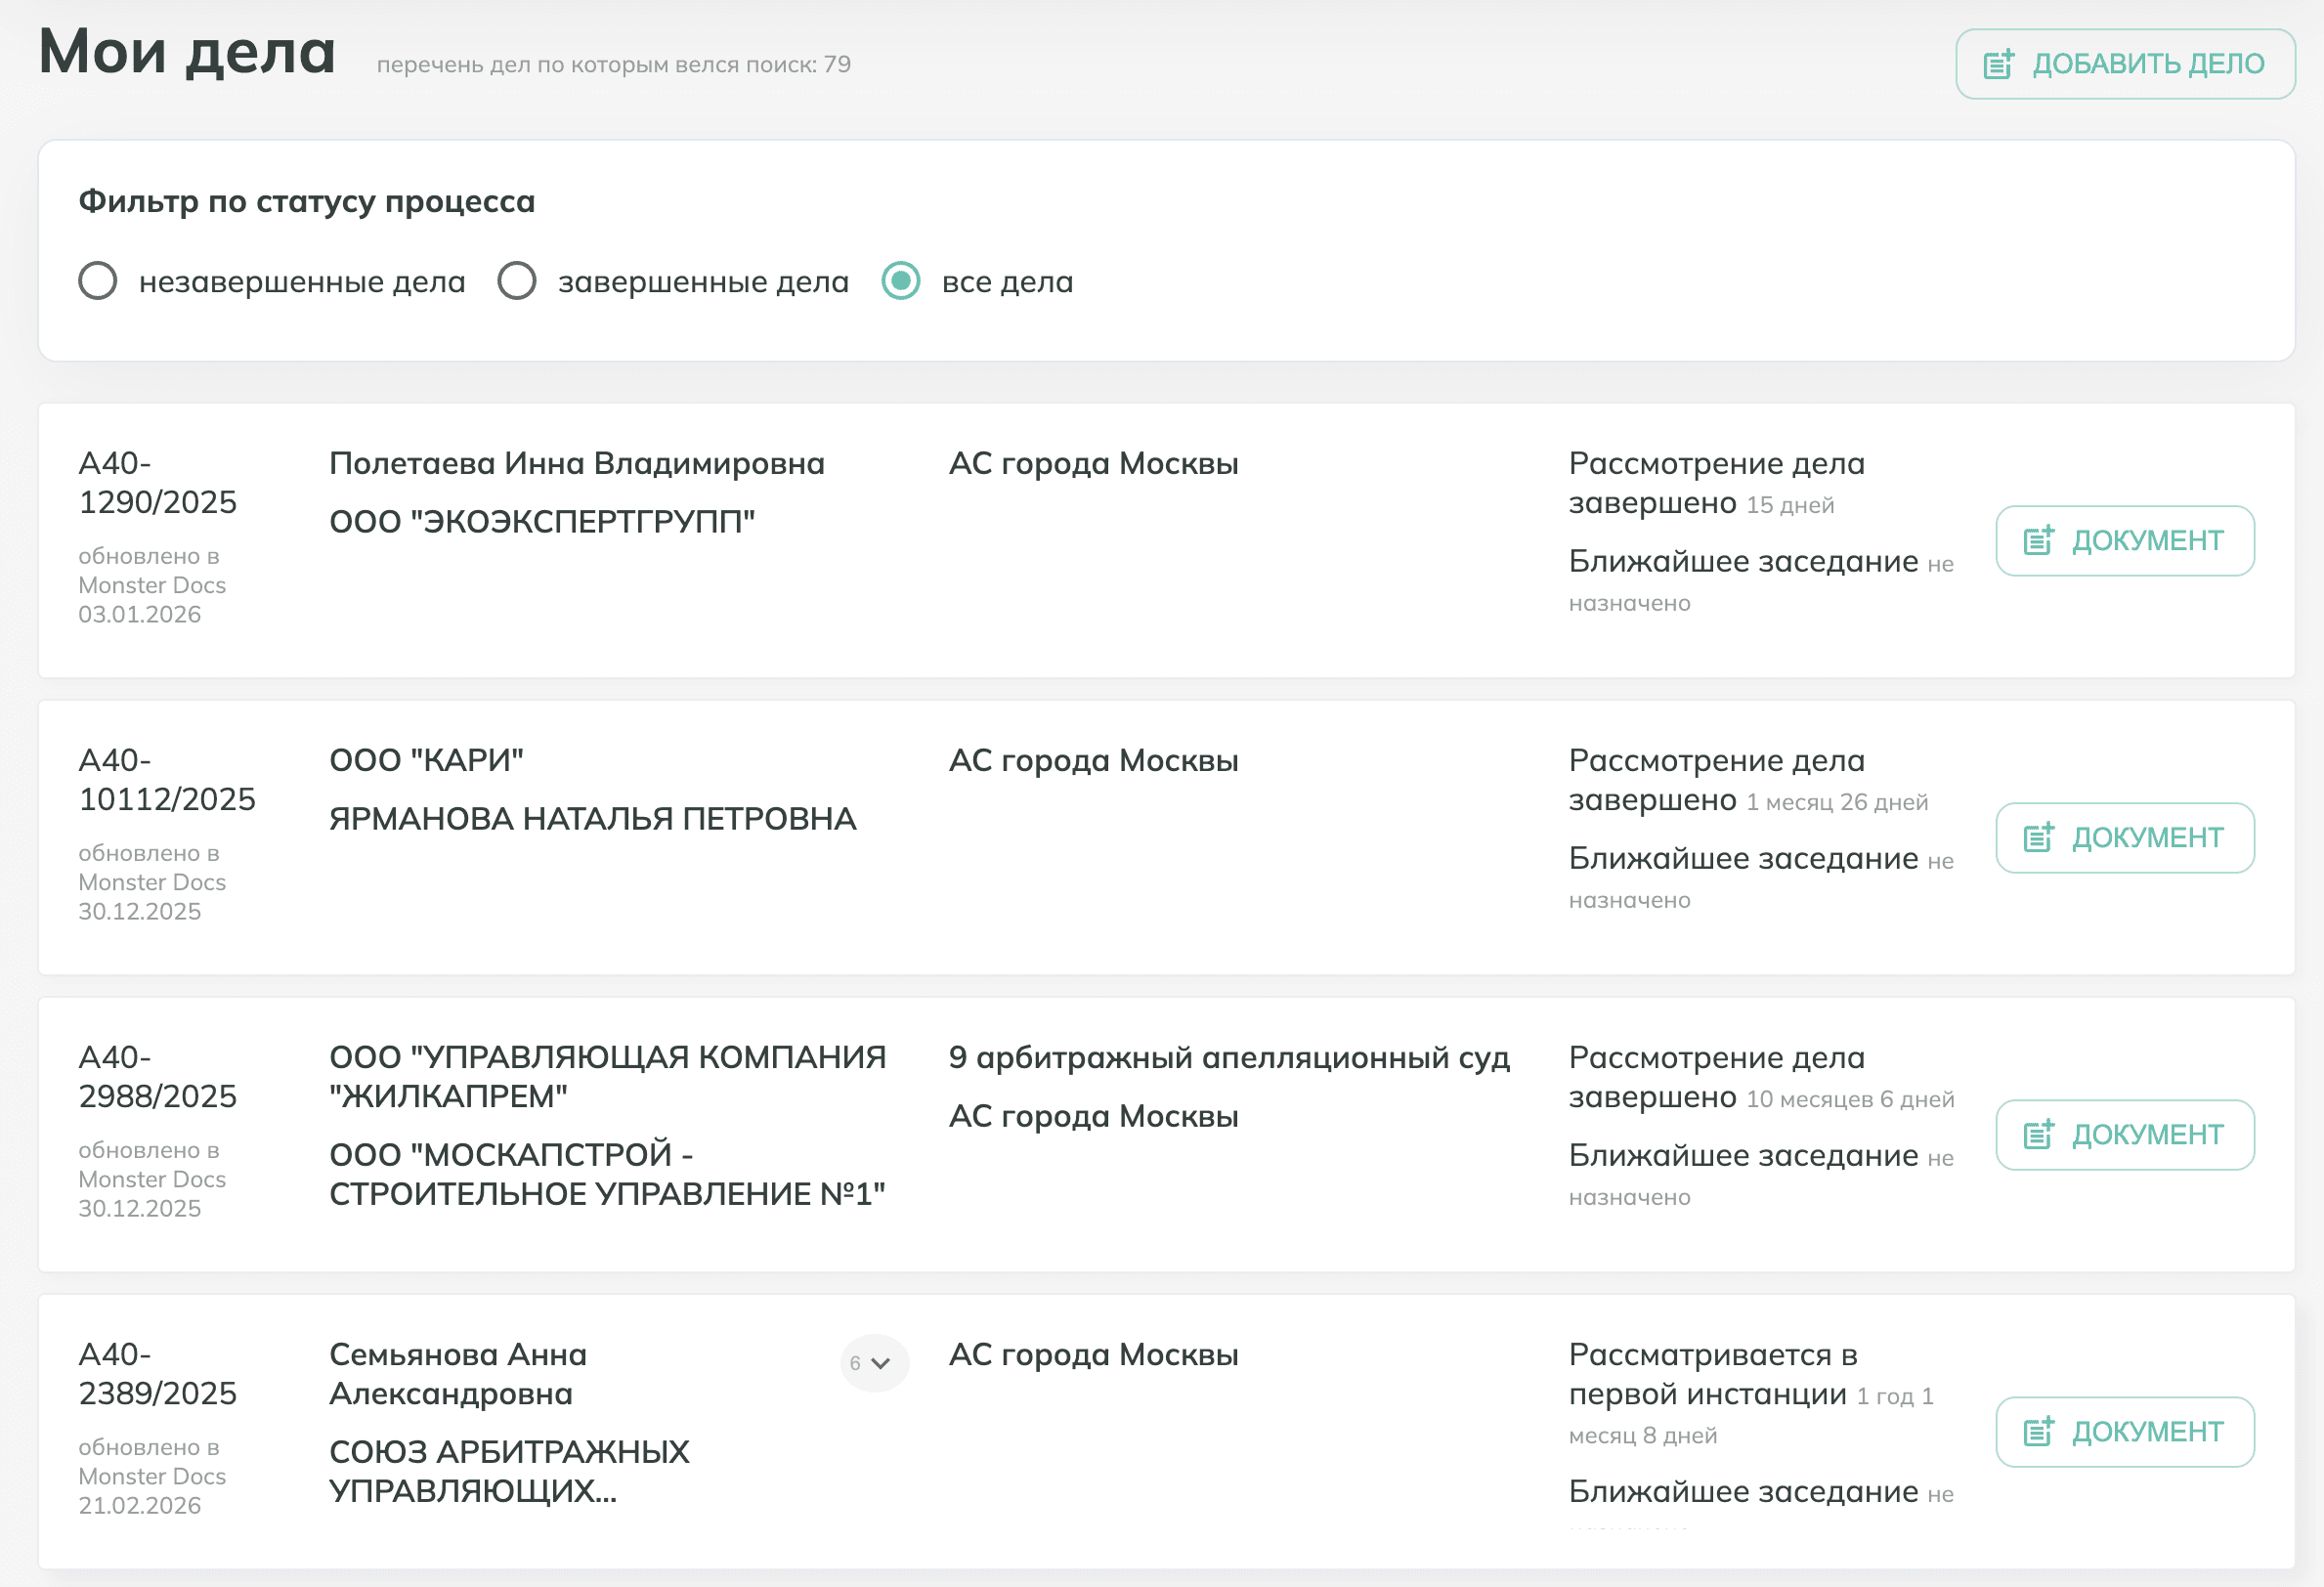Click СОЮЗ АРБИТРАЖНЫХ УПРАВЛЯЮЩИХ party name
2324x1587 pixels.
tap(510, 1475)
